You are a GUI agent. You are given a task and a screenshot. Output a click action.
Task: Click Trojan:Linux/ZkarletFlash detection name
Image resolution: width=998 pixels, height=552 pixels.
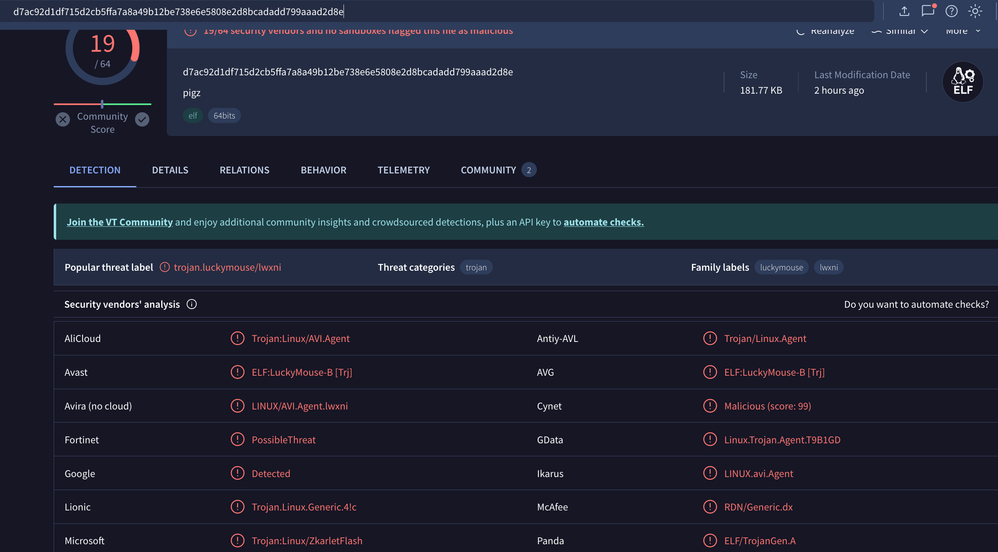tap(307, 541)
